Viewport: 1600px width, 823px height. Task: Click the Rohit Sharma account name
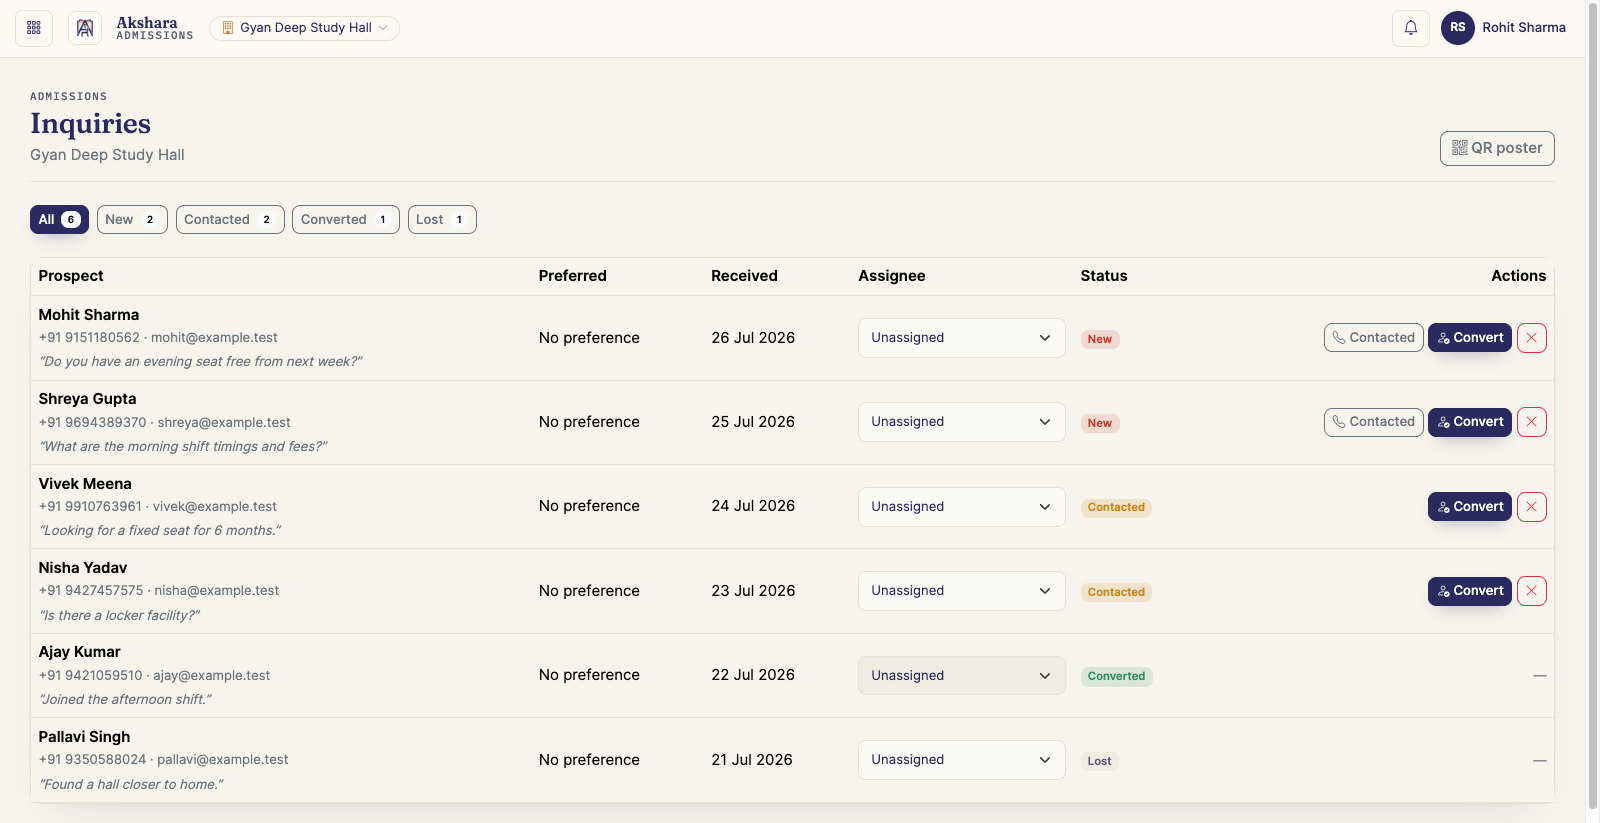[1524, 28]
